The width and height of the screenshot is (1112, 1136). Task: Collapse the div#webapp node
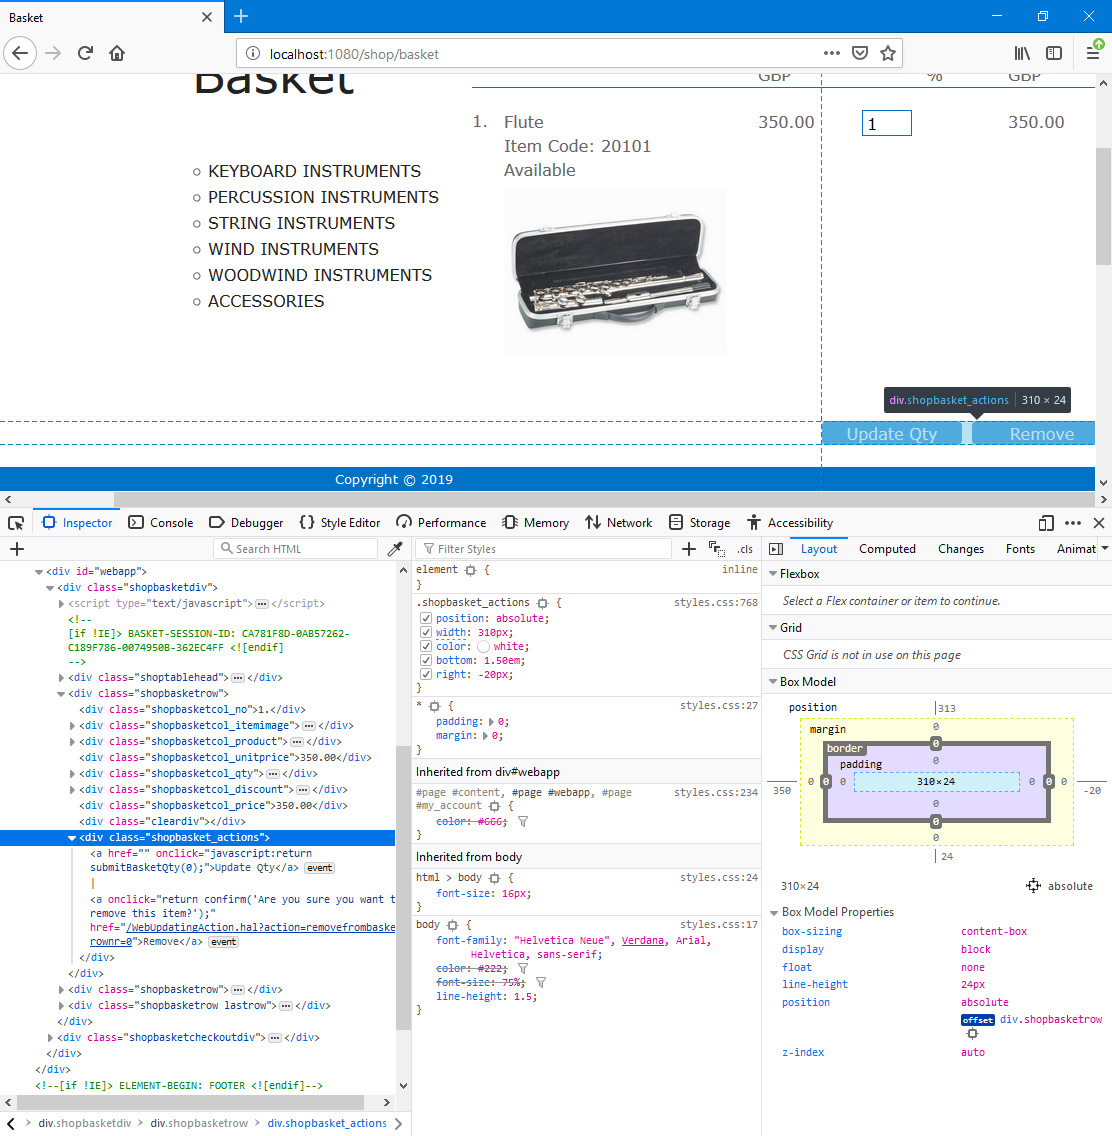pos(39,572)
